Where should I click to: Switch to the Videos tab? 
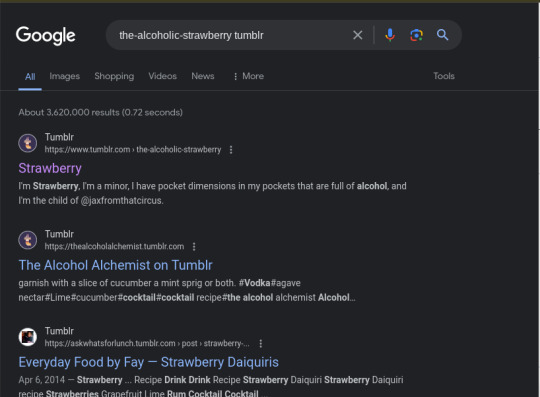[163, 76]
